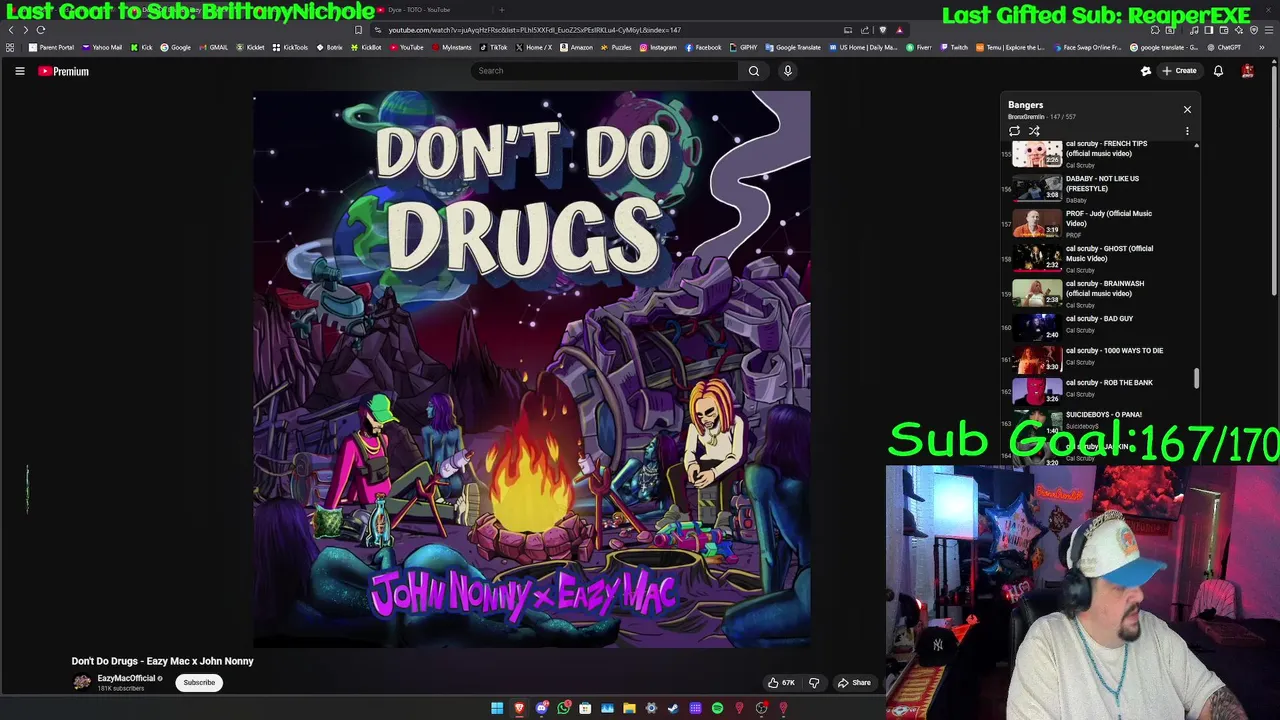Image resolution: width=1280 pixels, height=720 pixels.
Task: Open WhatsApp from the taskbar
Action: point(564,709)
